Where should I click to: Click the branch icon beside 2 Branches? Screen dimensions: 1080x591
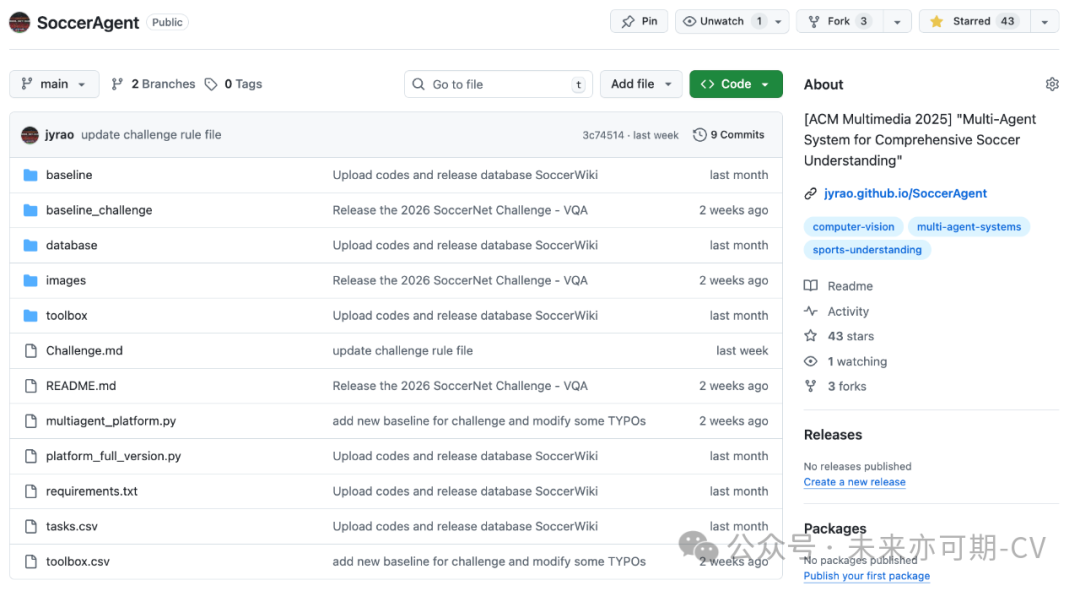(x=117, y=84)
